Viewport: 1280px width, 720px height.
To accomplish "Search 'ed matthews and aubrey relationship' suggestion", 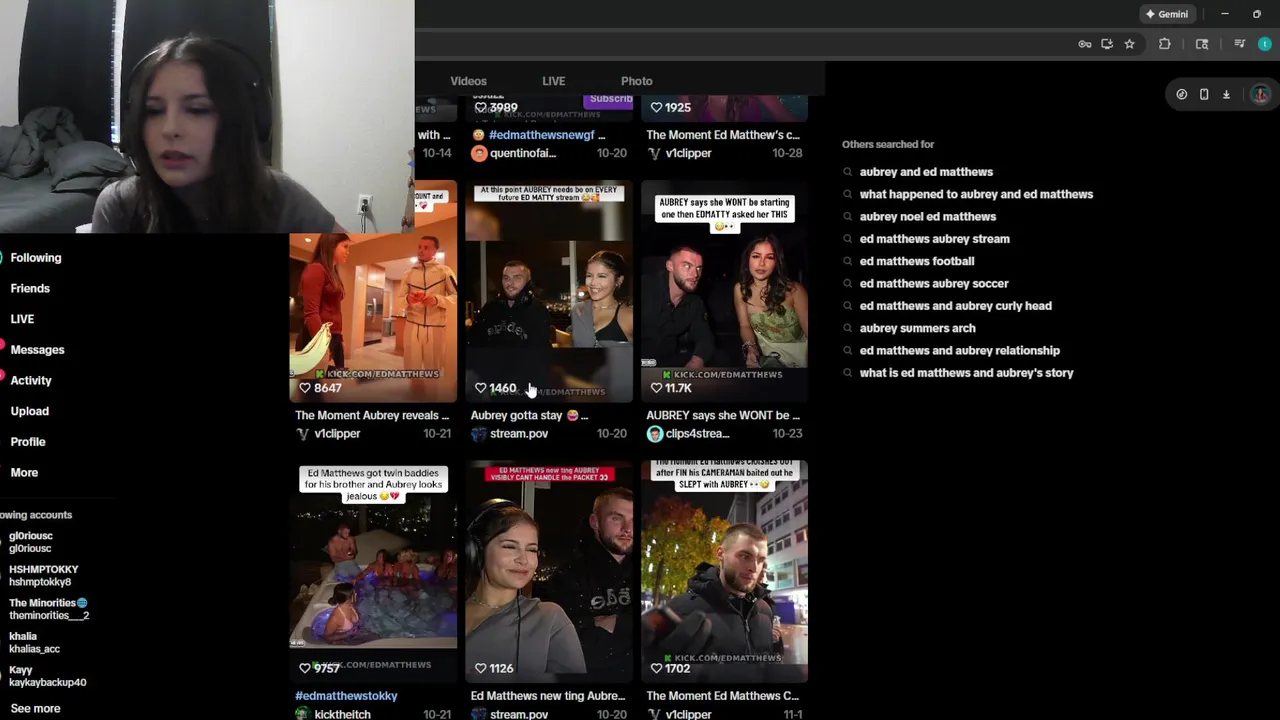I will click(x=960, y=350).
